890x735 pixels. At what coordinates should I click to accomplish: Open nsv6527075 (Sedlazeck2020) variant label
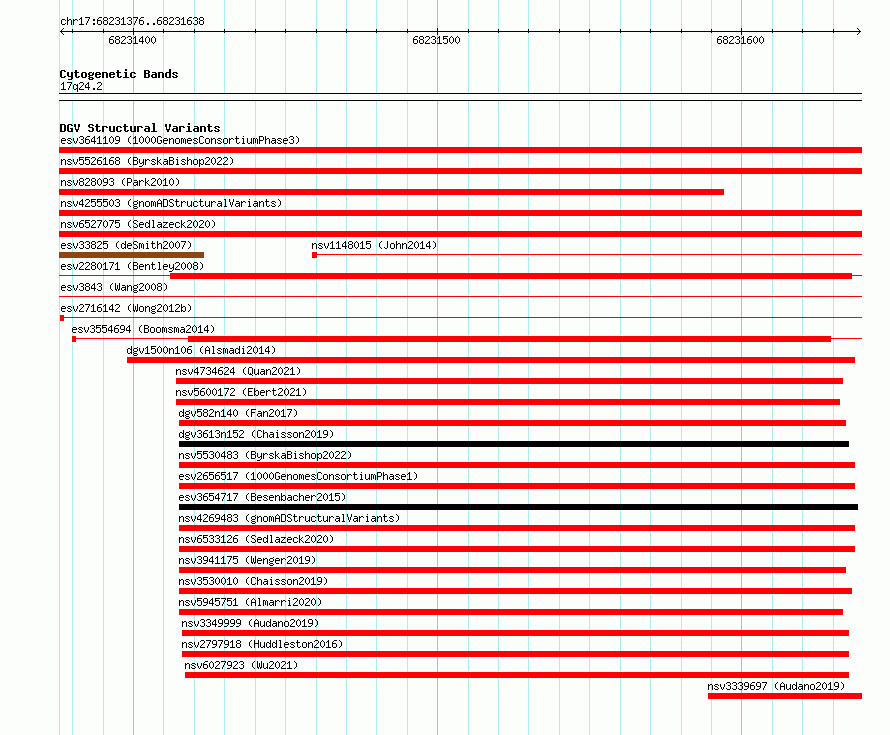tap(138, 224)
